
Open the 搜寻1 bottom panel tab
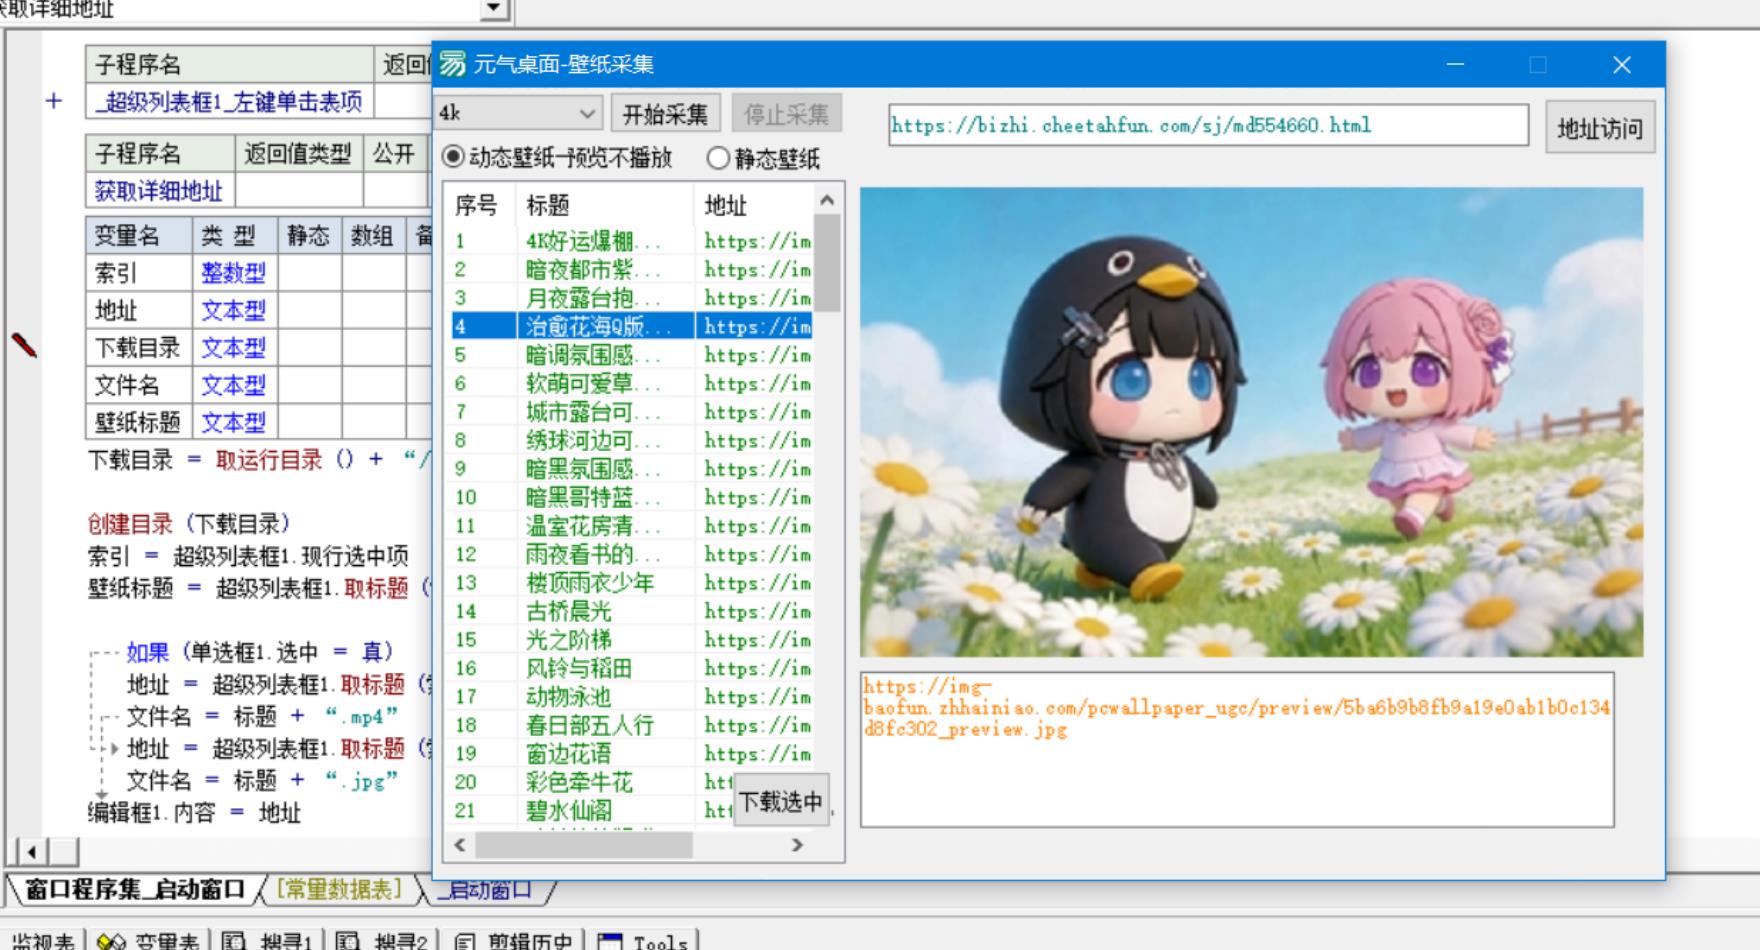268,941
